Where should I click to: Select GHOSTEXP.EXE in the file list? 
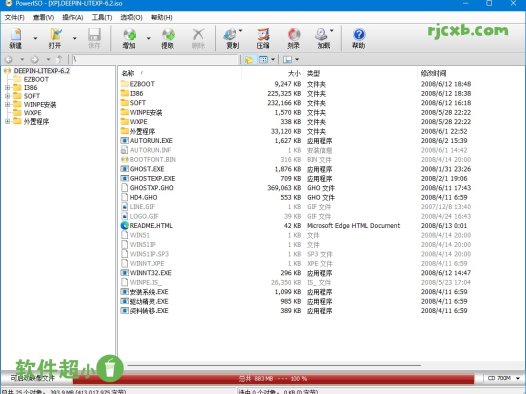pyautogui.click(x=152, y=178)
